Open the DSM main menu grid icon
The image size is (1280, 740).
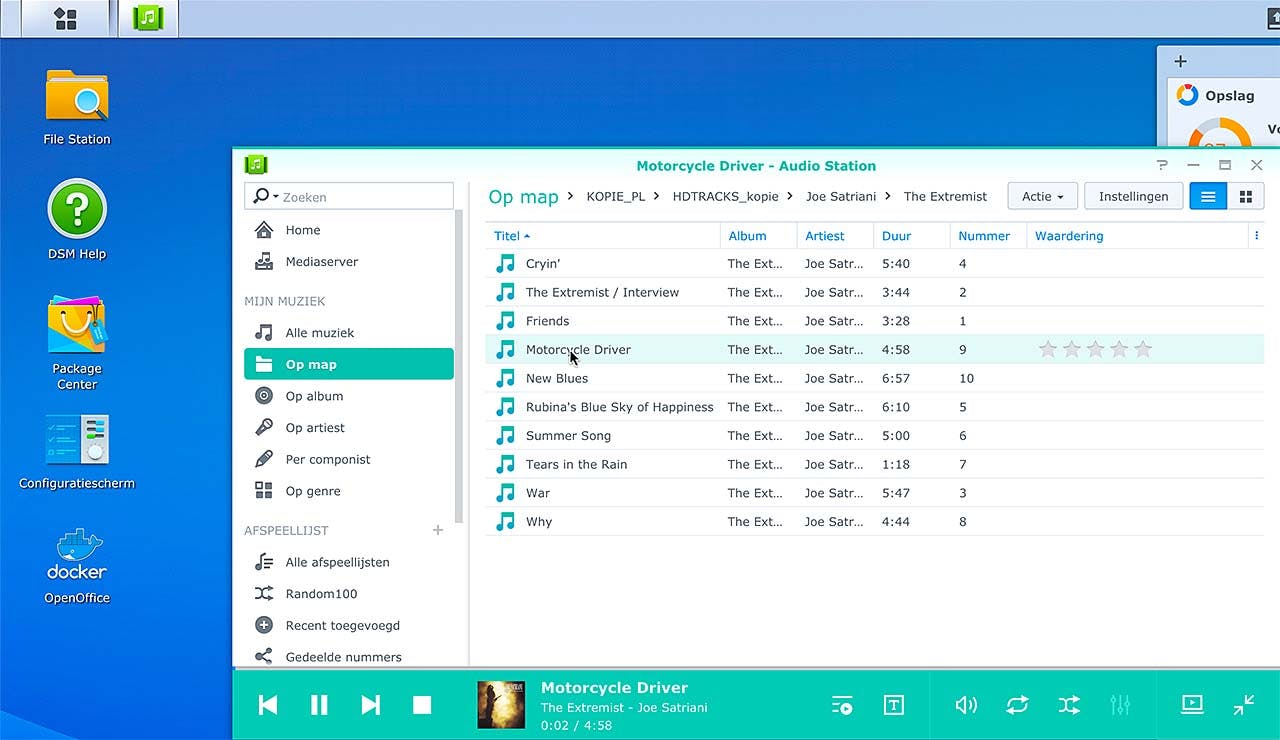[65, 18]
